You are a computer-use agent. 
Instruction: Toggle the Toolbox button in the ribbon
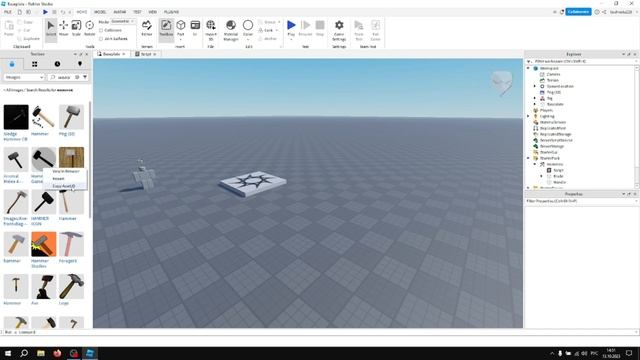pyautogui.click(x=166, y=29)
